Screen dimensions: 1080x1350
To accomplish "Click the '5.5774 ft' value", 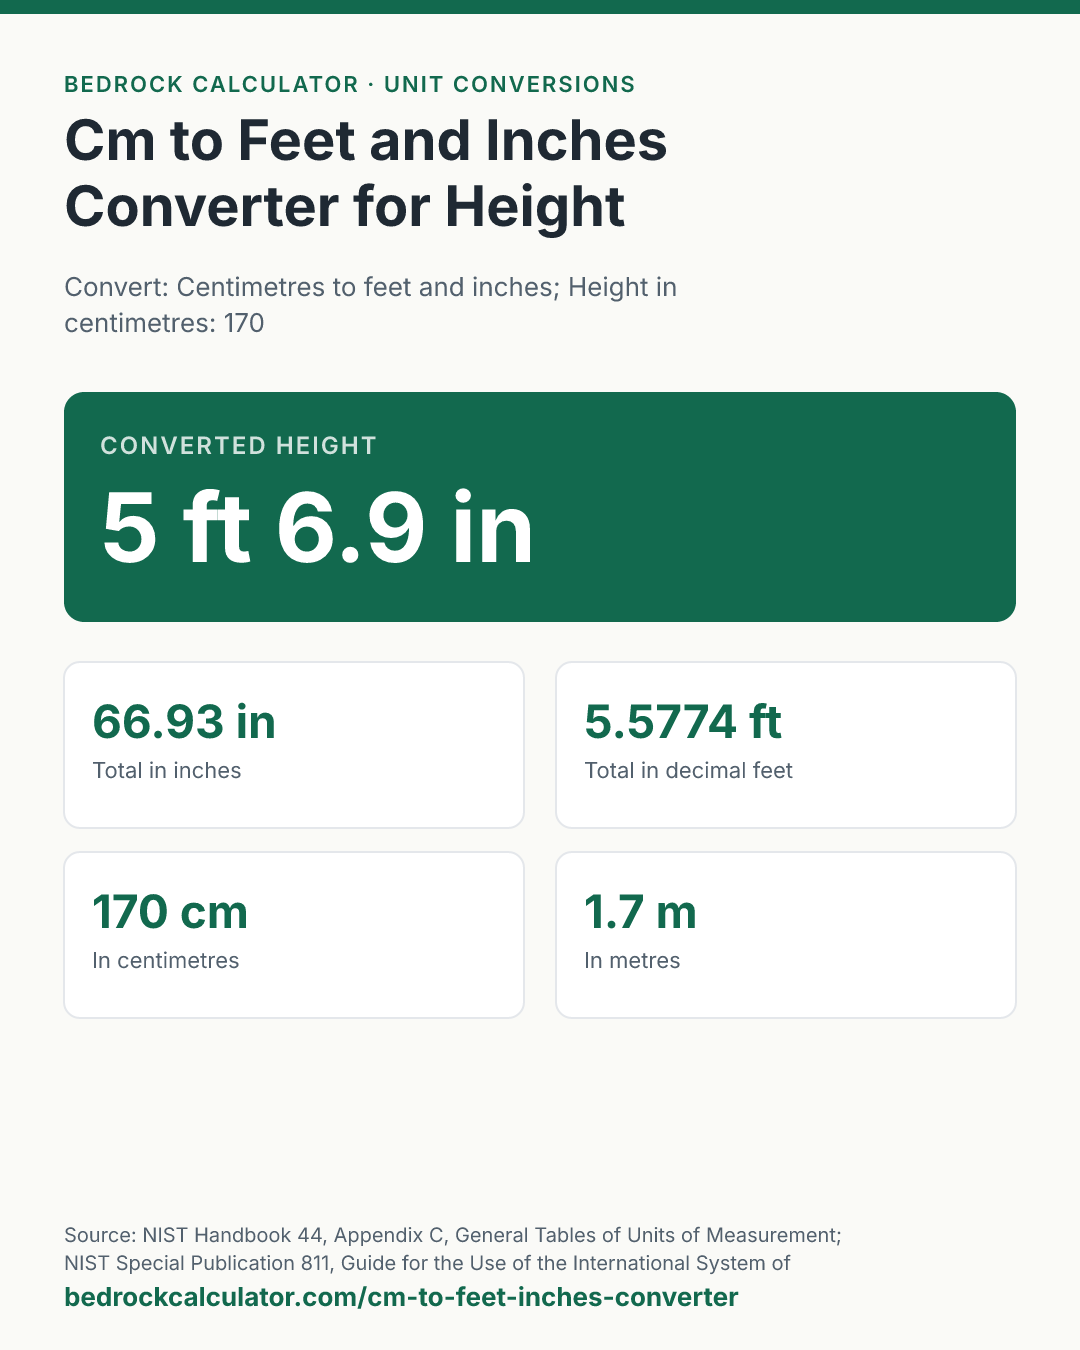I will coord(683,722).
